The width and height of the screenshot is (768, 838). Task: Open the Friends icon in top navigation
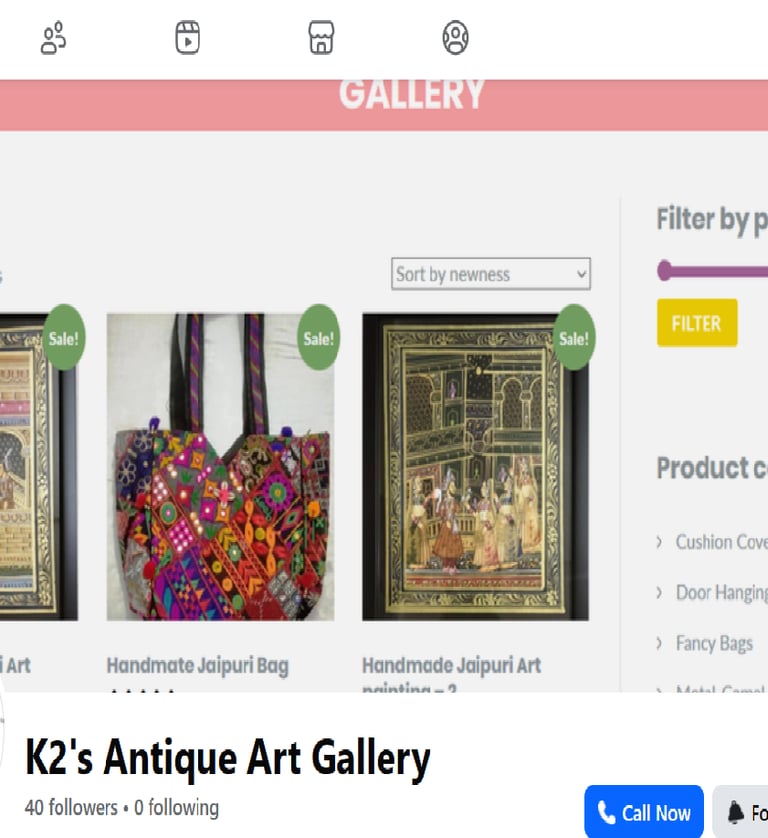click(x=53, y=38)
